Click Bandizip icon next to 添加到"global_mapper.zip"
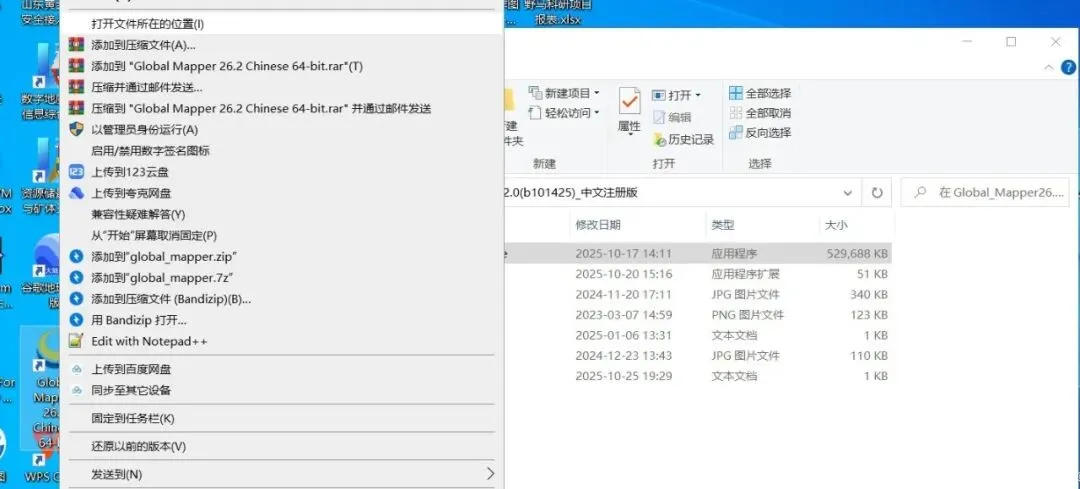This screenshot has height=489, width=1080. (76, 256)
